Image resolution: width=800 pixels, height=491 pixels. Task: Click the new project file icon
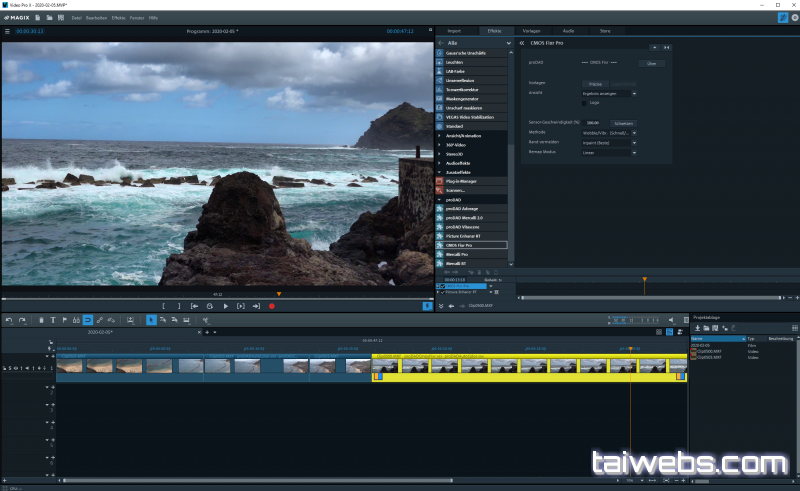pos(38,17)
